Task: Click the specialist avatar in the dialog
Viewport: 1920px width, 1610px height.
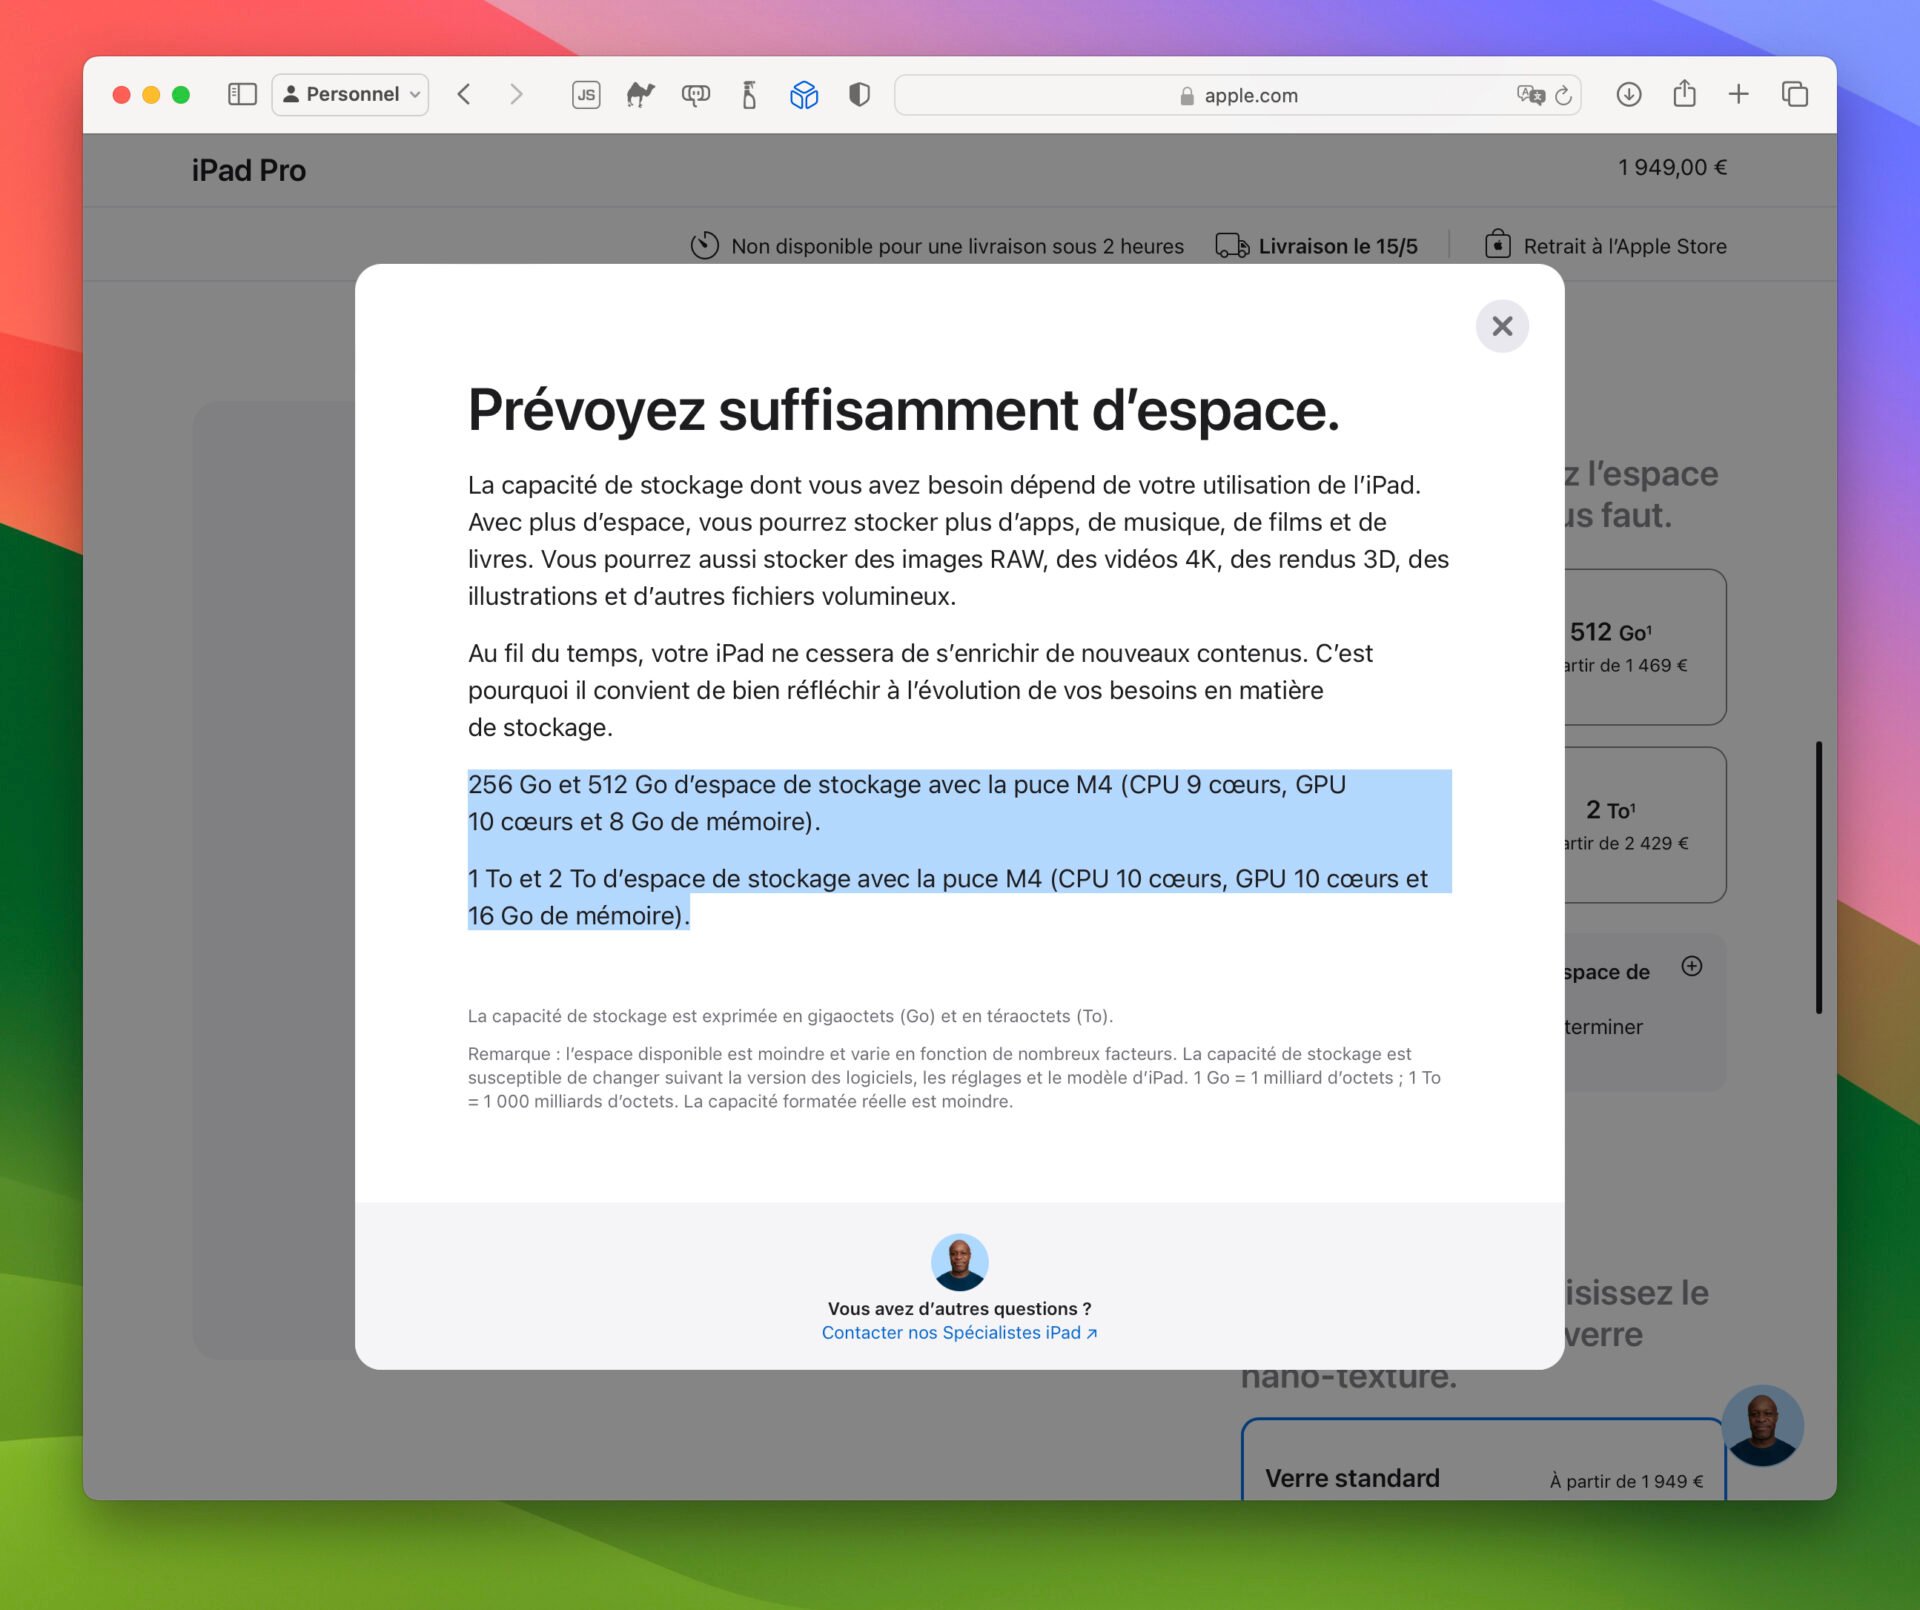Action: click(x=960, y=1262)
